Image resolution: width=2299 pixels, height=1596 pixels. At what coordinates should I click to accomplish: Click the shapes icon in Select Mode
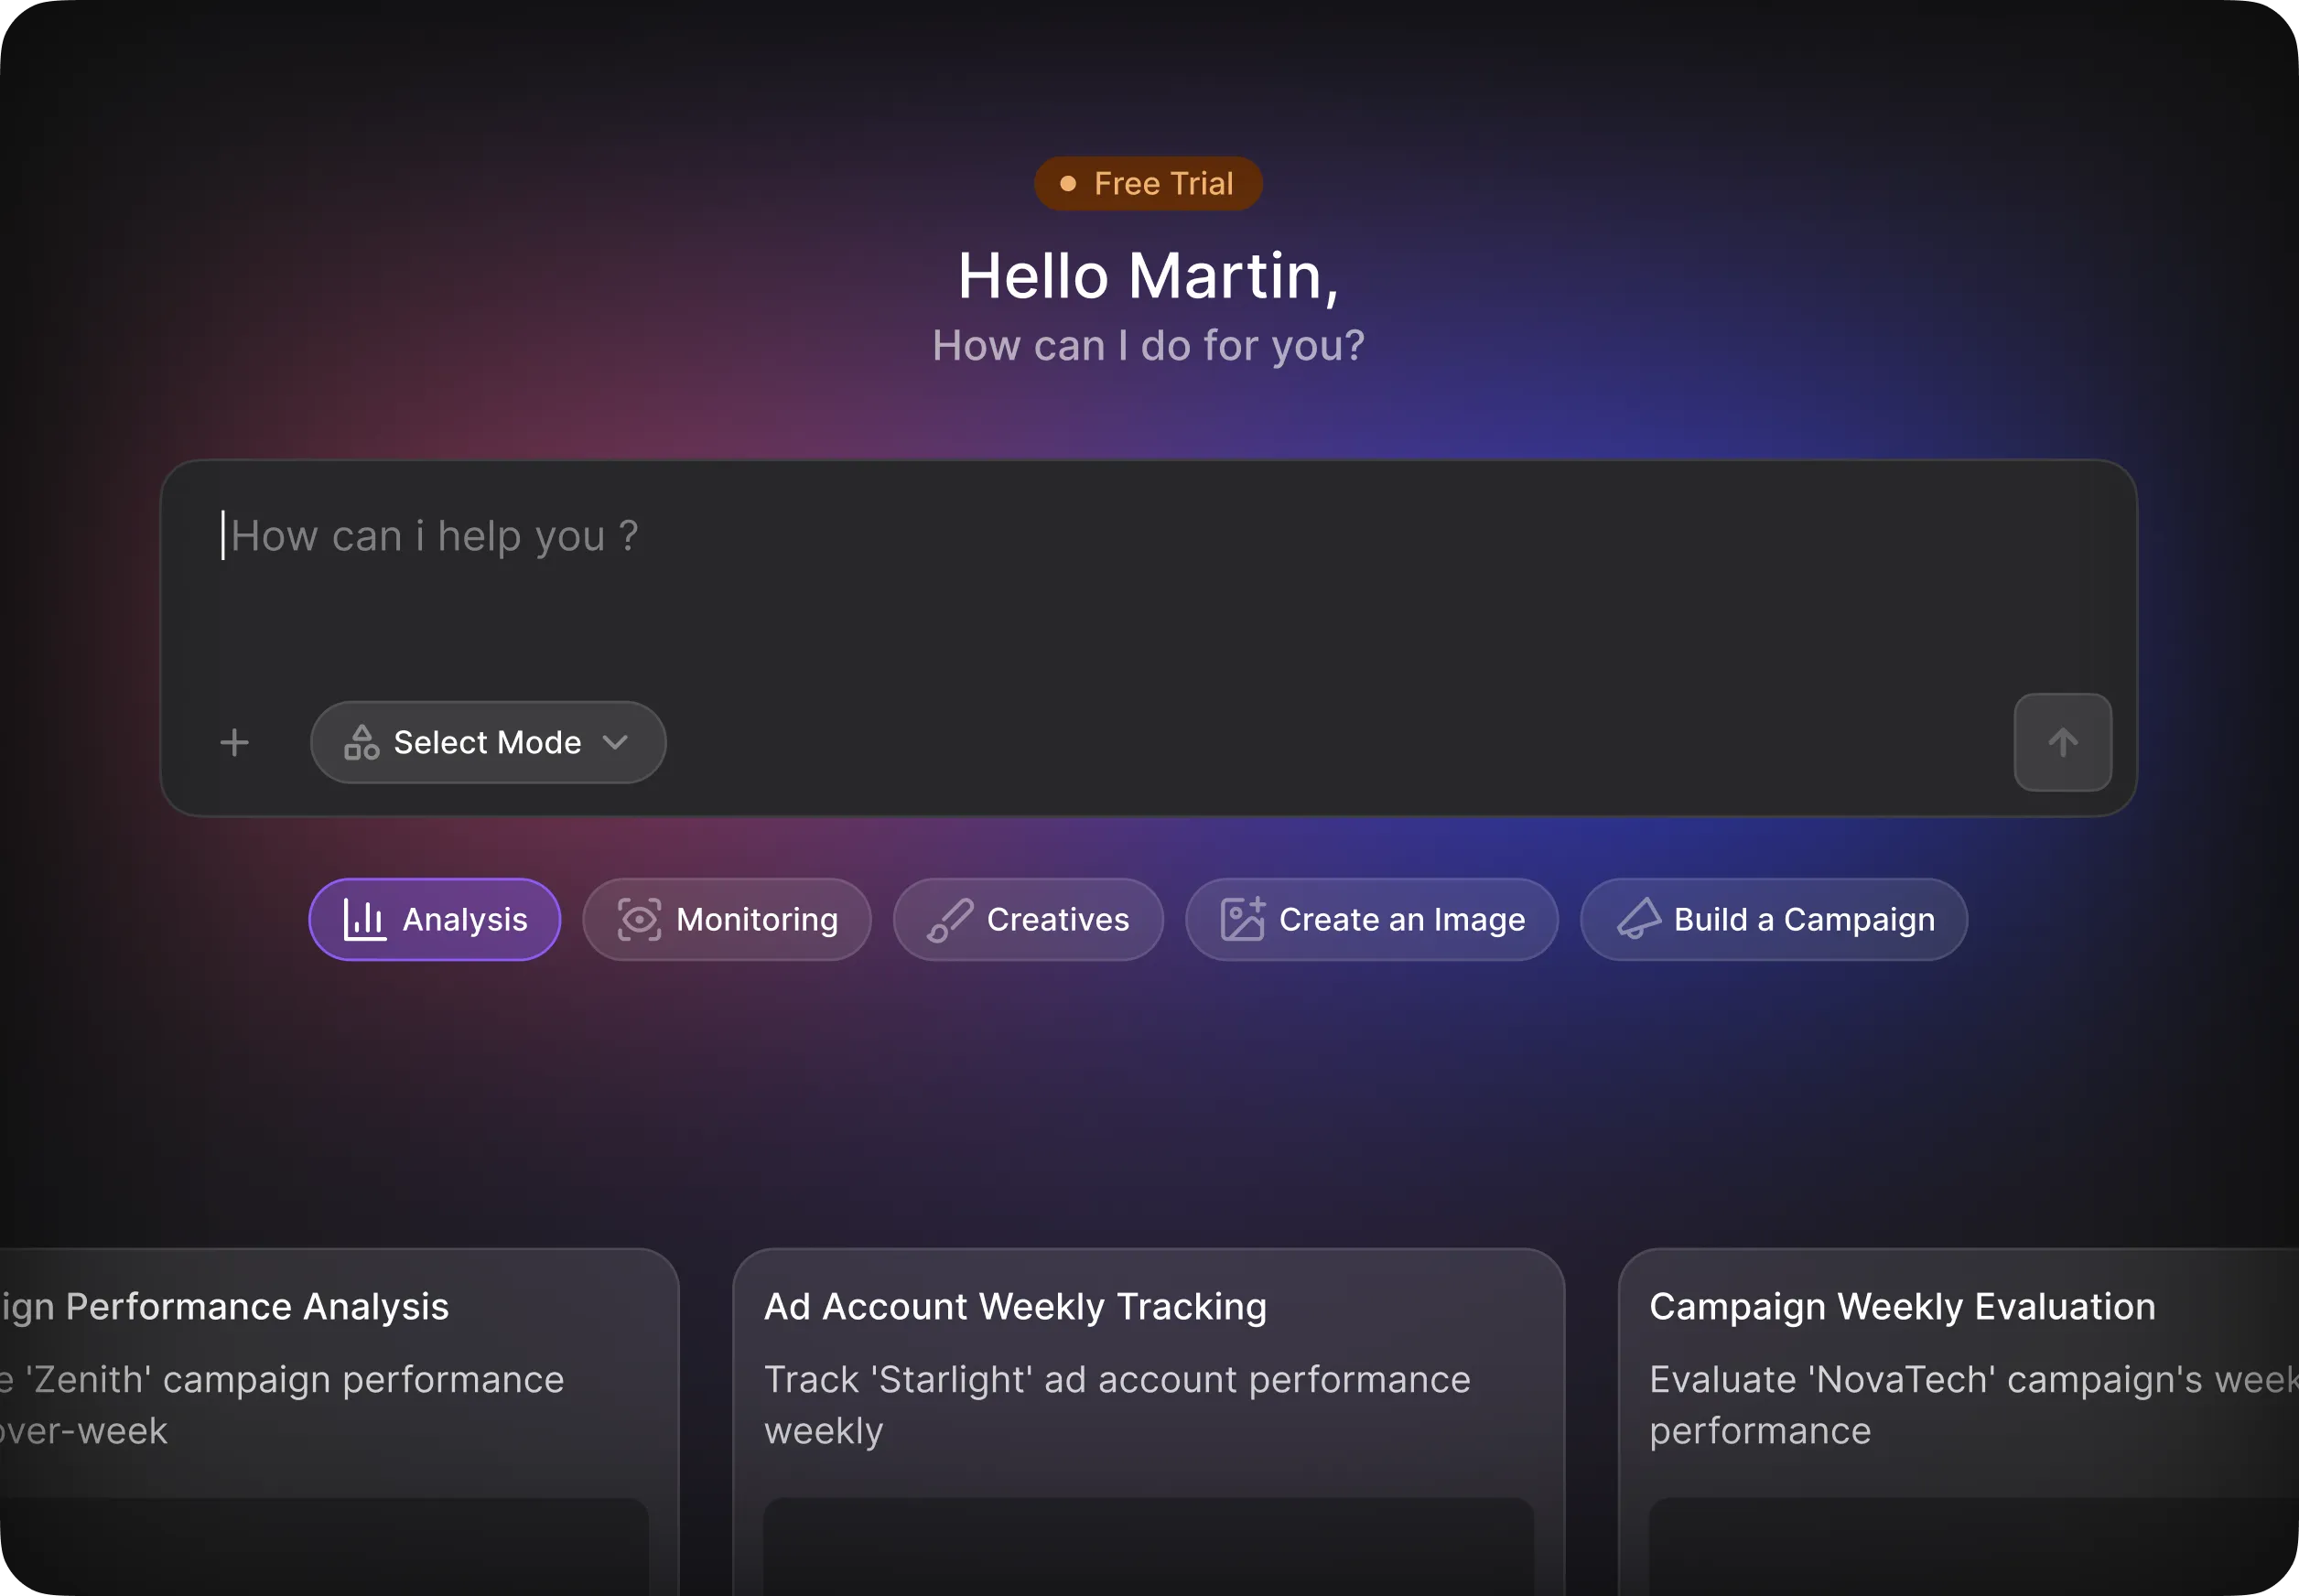(x=361, y=742)
